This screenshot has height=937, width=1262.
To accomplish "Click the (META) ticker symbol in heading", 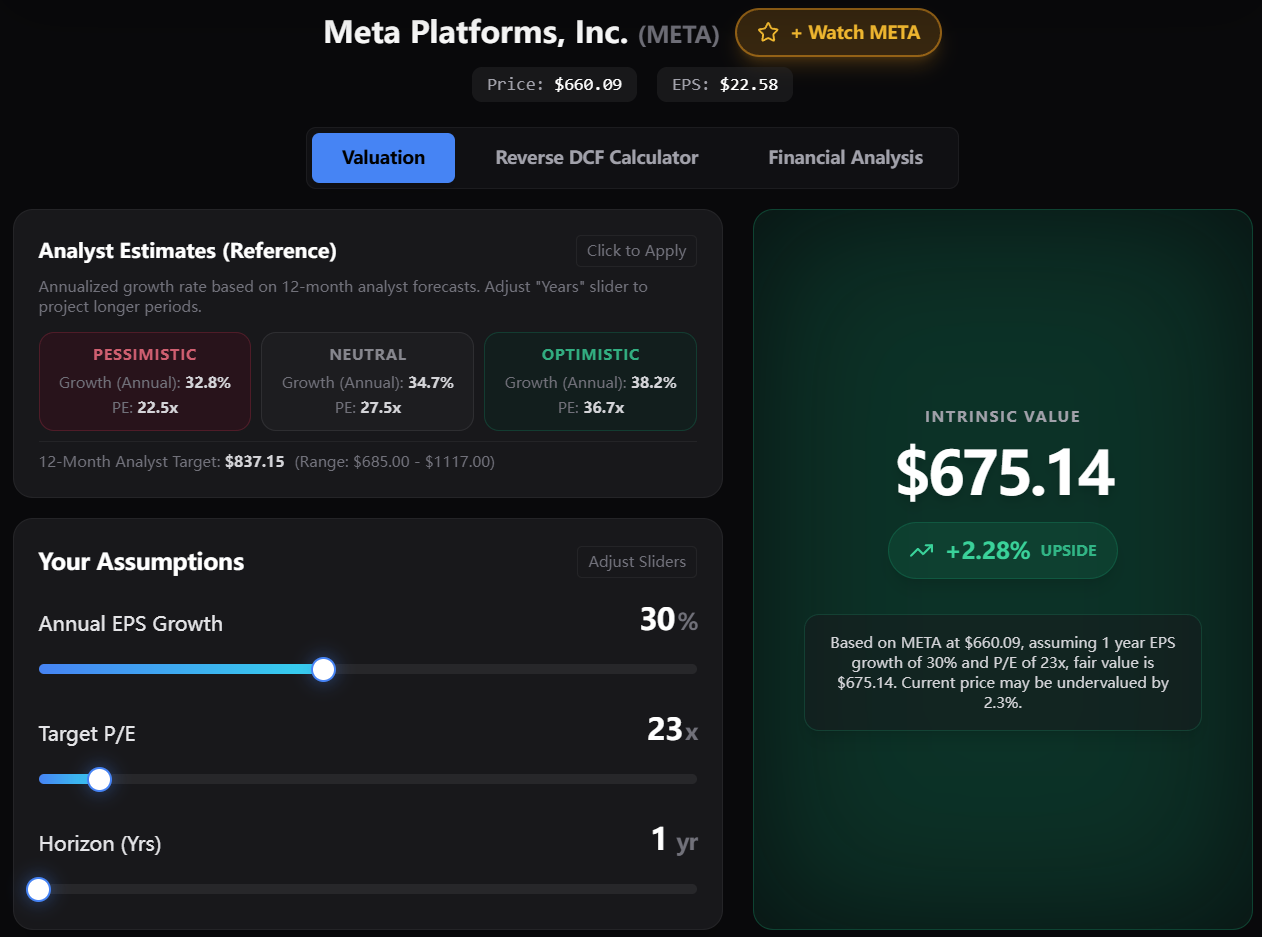I will (679, 35).
